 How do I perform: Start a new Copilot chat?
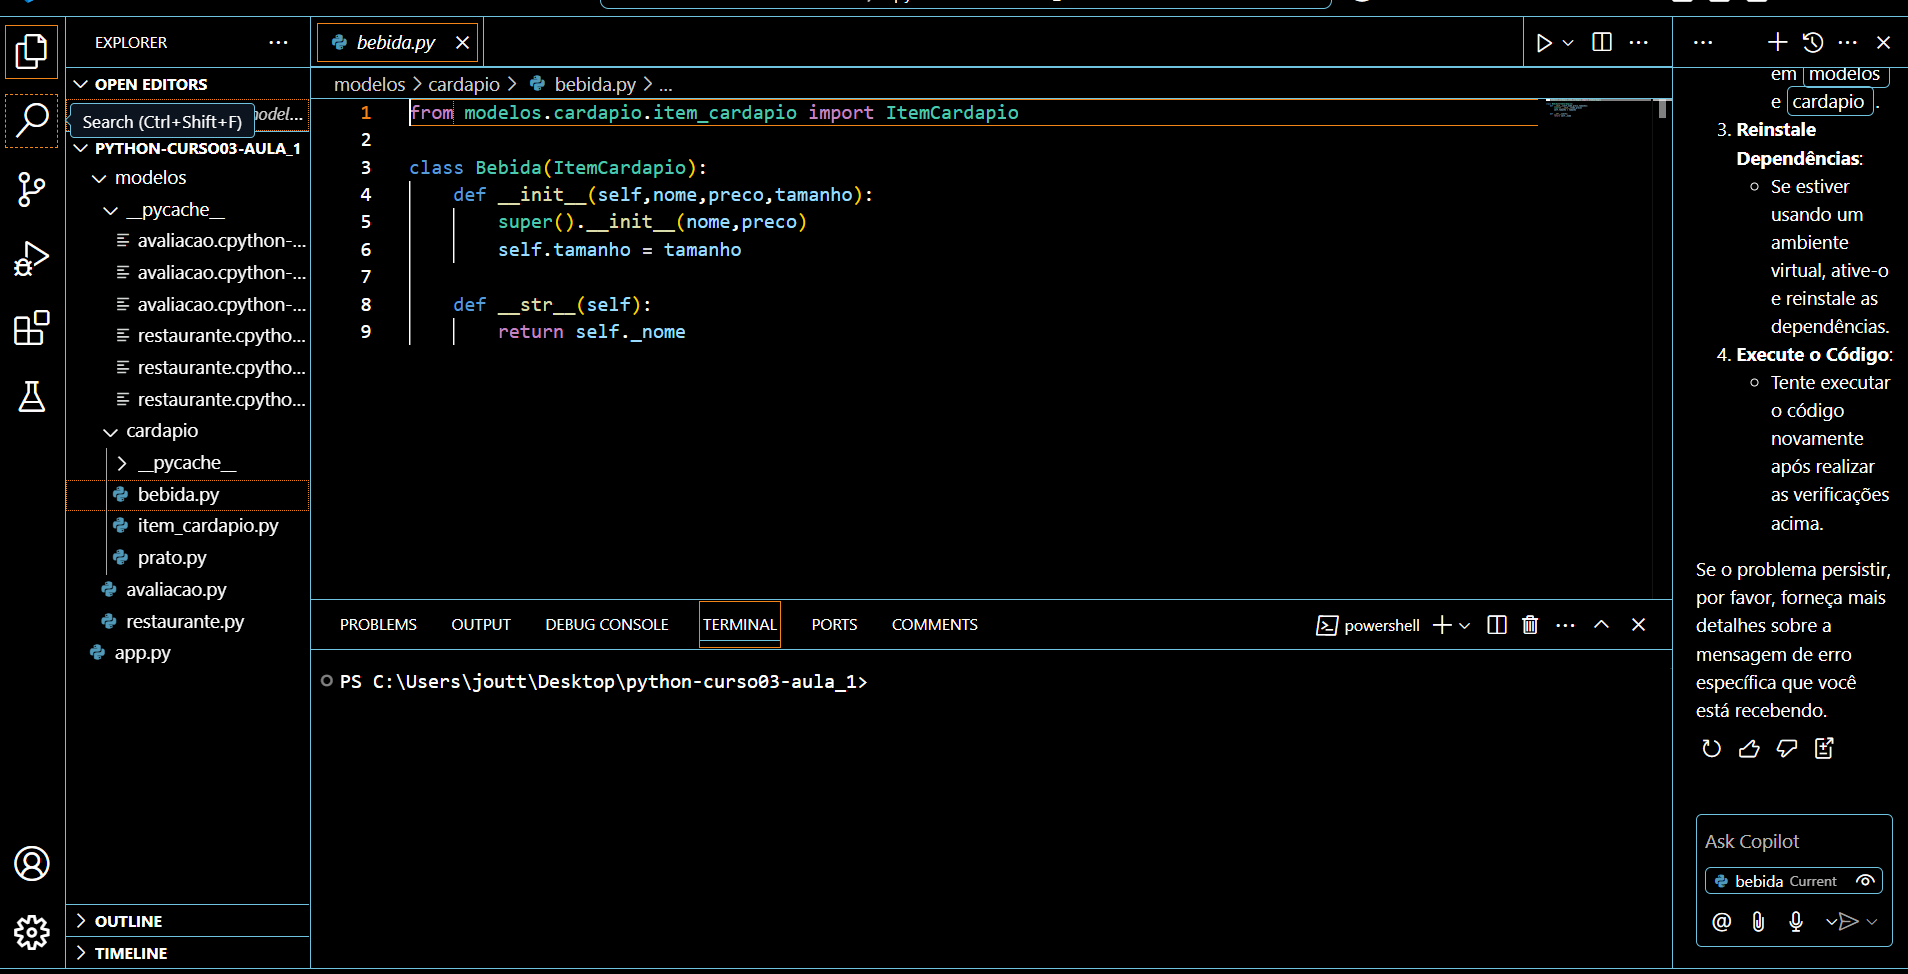tap(1777, 42)
